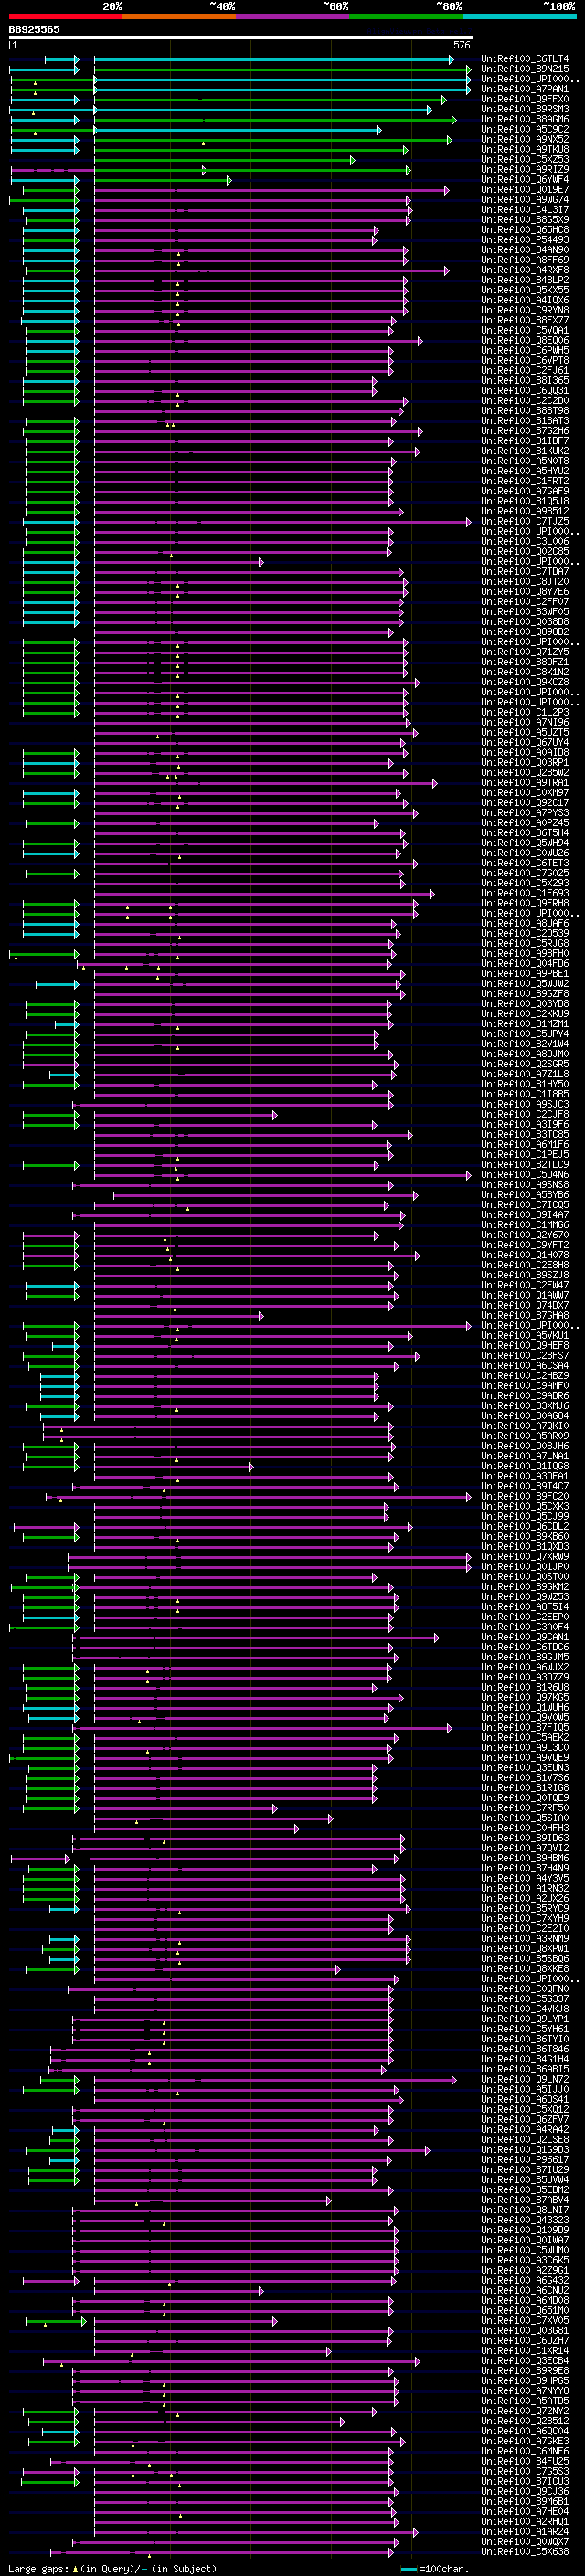Select label UniRef100_A9TKU8
The height and width of the screenshot is (2576, 585).
(x=525, y=149)
